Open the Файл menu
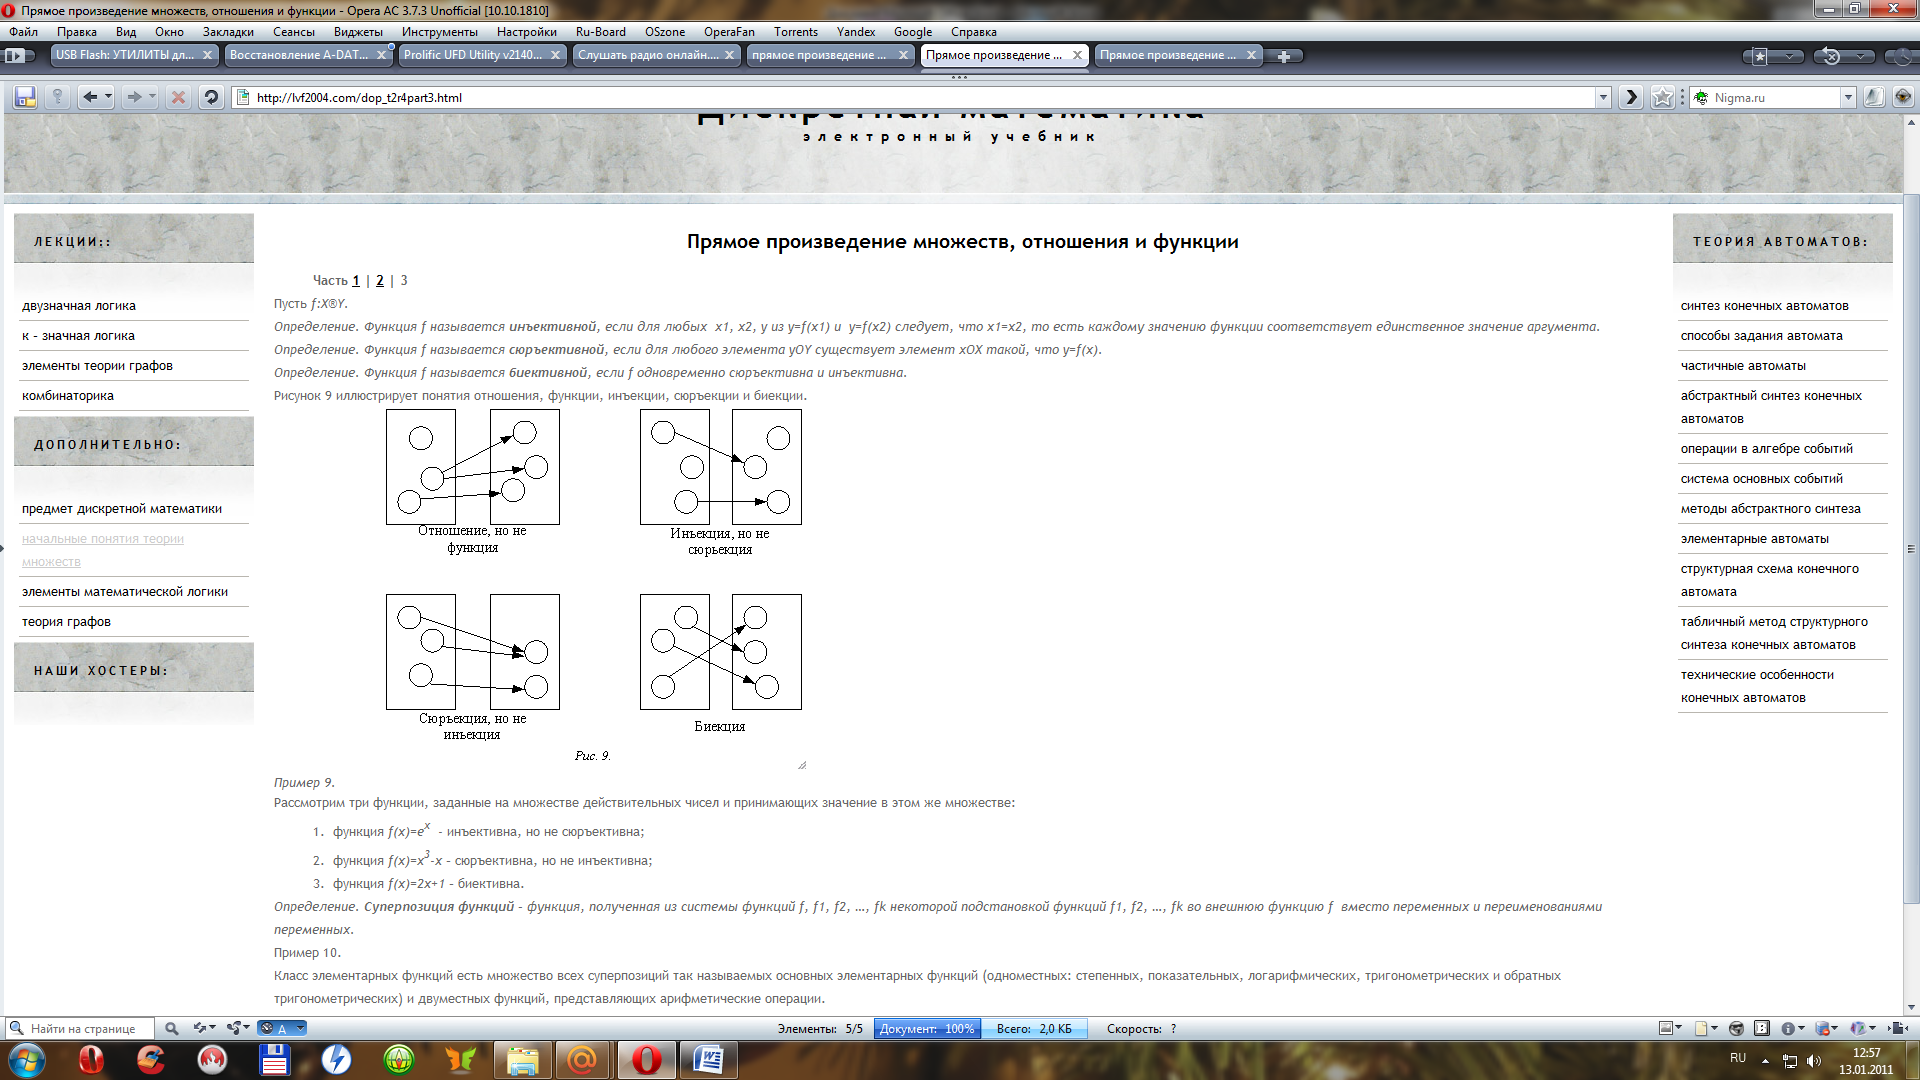The width and height of the screenshot is (1920, 1080). [23, 31]
